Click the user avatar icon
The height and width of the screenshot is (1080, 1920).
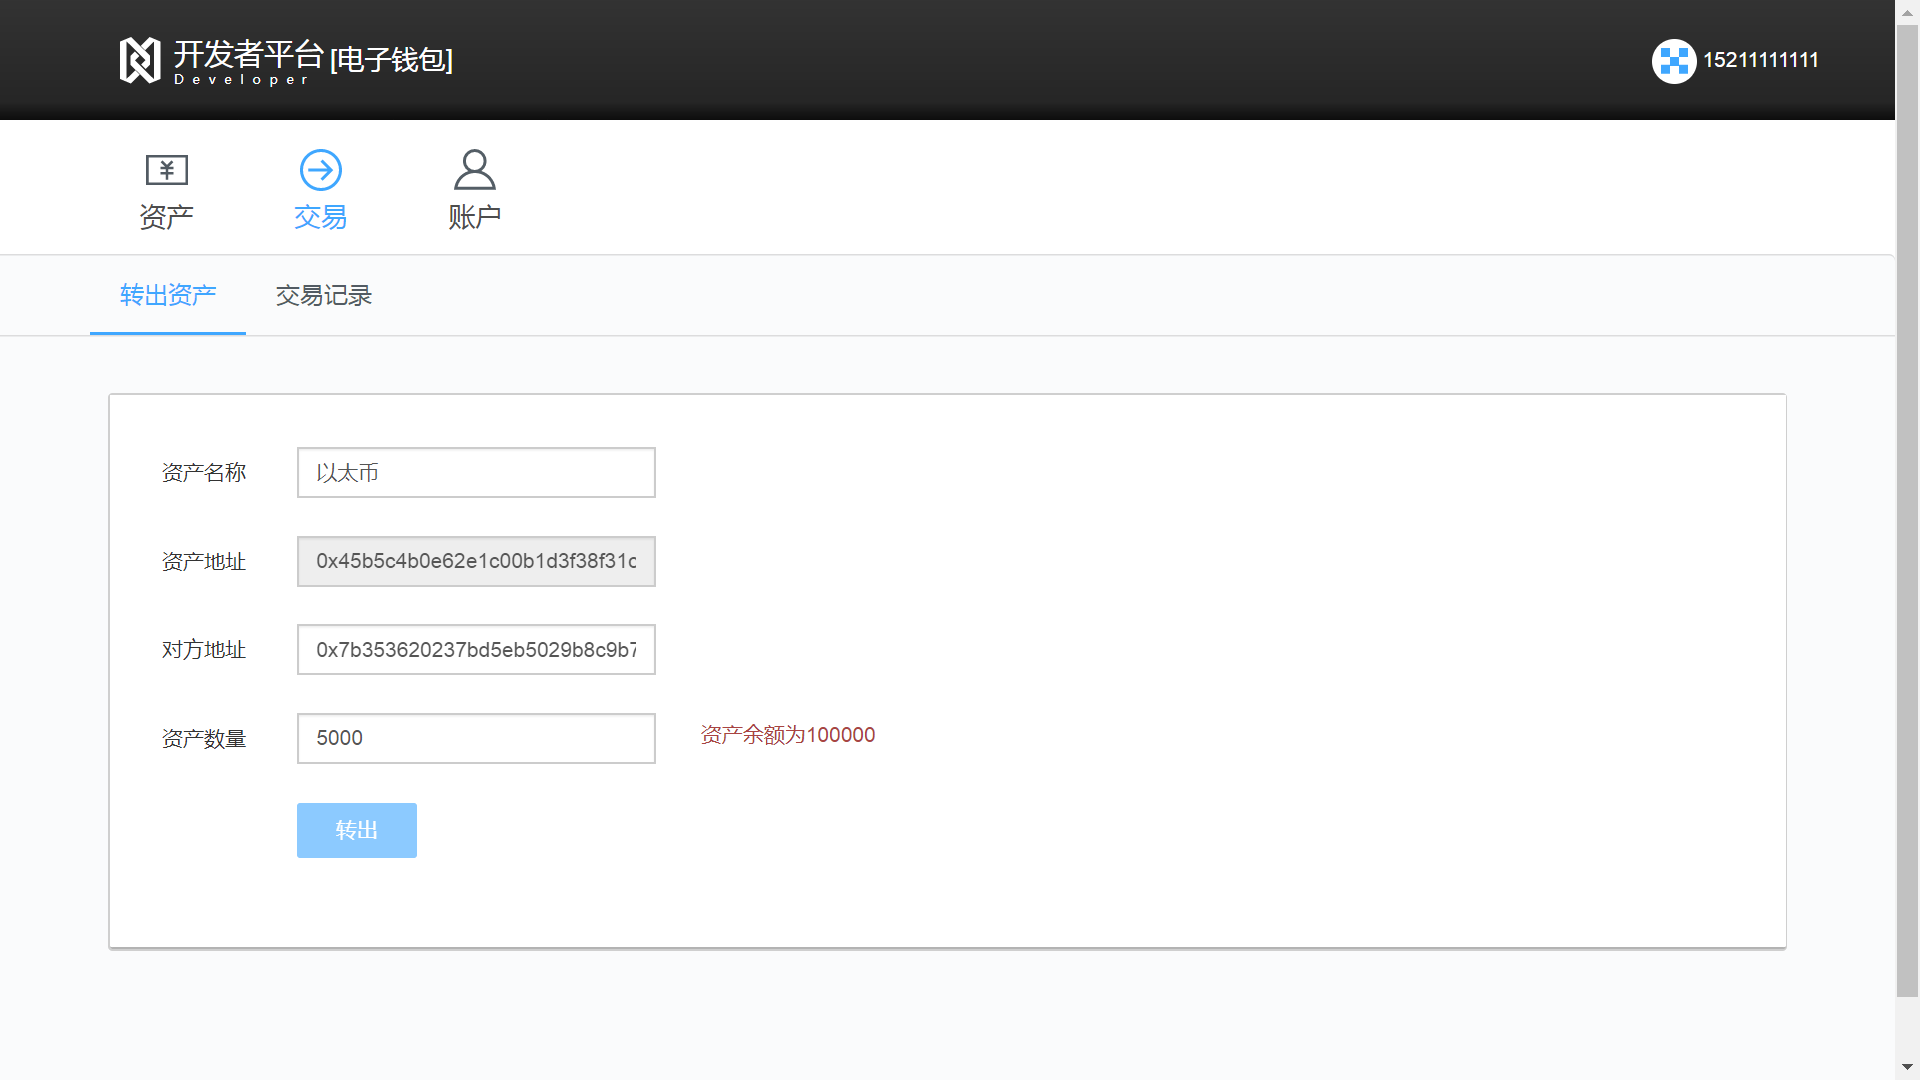pos(1673,61)
